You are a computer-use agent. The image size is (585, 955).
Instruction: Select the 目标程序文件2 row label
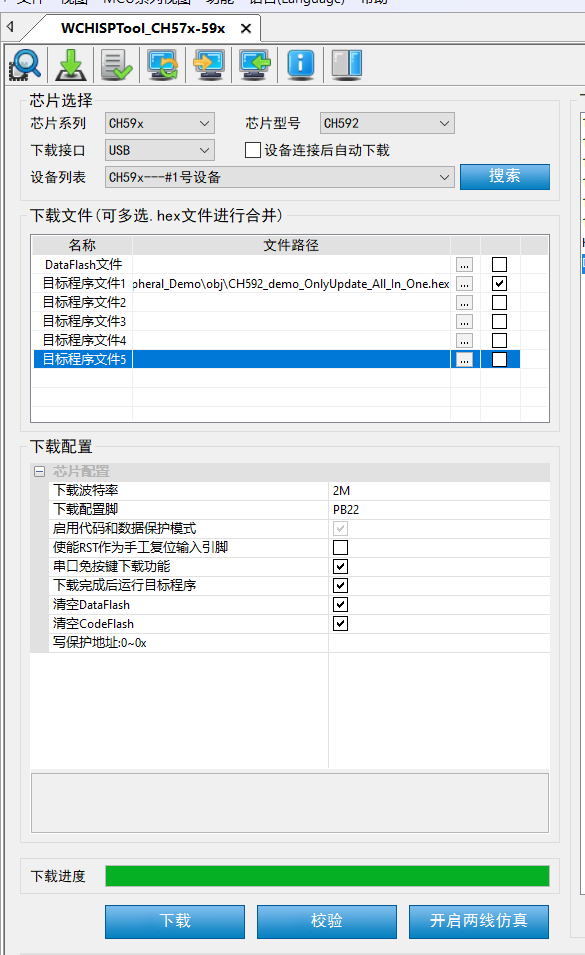click(84, 303)
